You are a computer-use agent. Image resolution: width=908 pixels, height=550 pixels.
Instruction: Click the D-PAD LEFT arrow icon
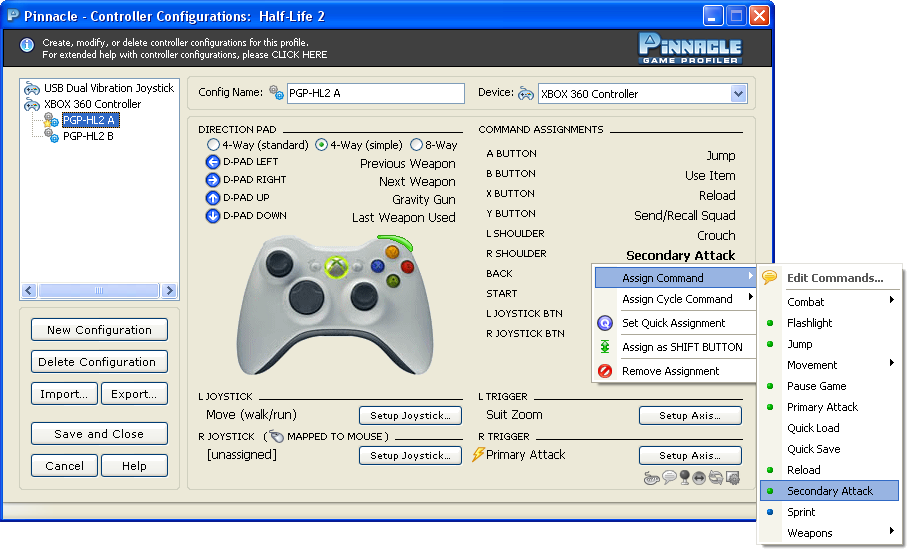(213, 162)
